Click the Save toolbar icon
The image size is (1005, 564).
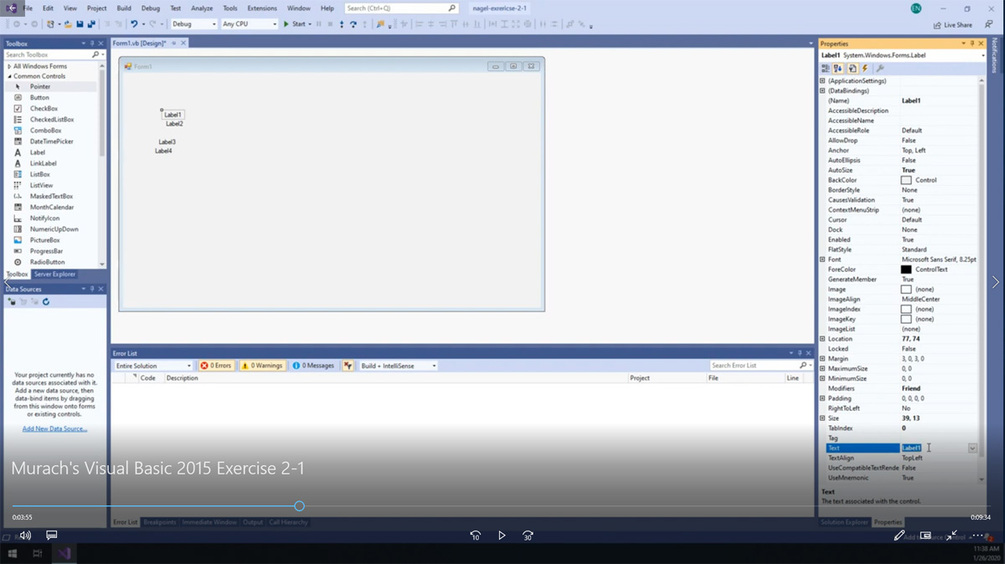coord(79,24)
